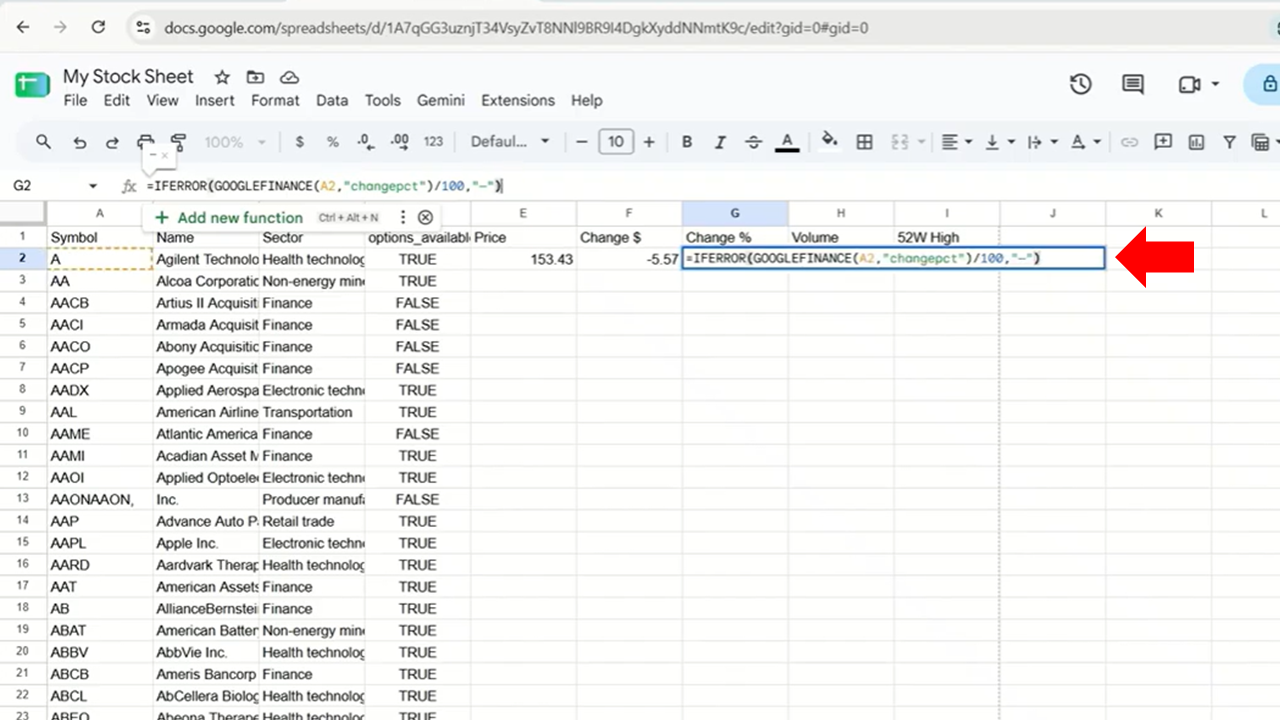Star the My Stock Sheet document
Viewport: 1280px width, 720px height.
pos(222,77)
